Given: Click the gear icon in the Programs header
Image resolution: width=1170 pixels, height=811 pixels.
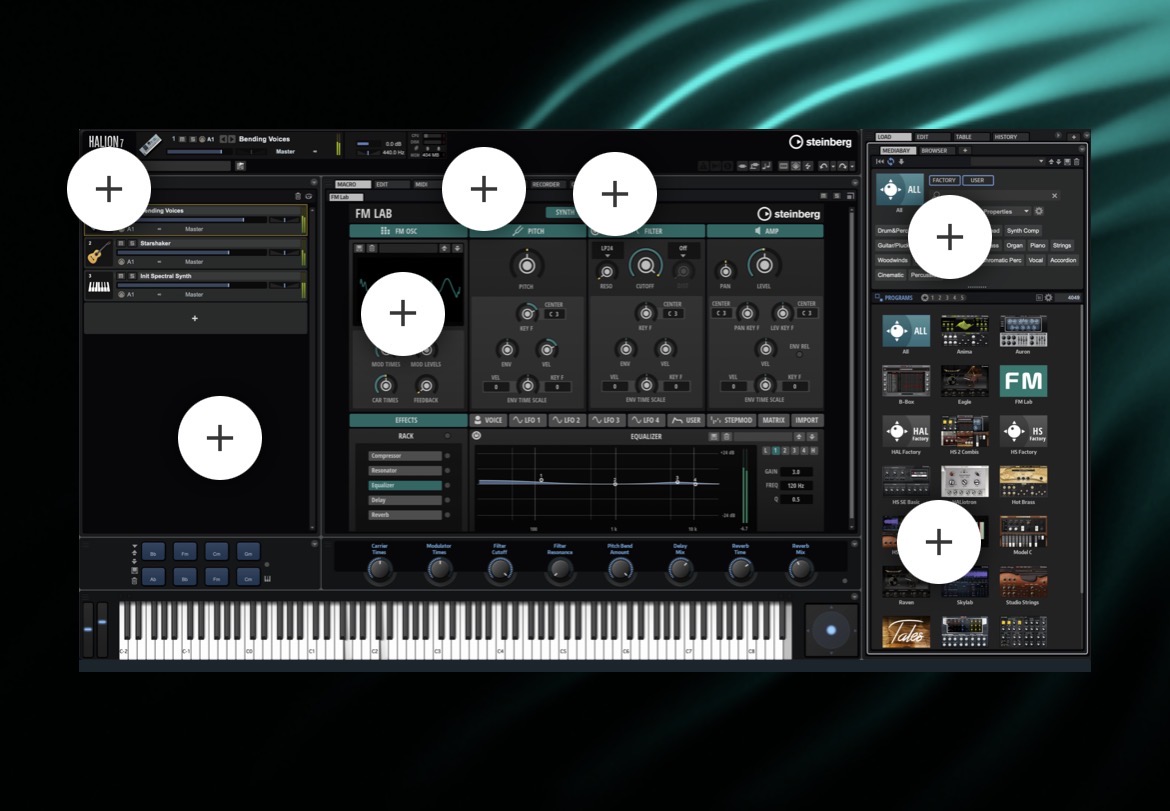Looking at the screenshot, I should pos(1048,298).
